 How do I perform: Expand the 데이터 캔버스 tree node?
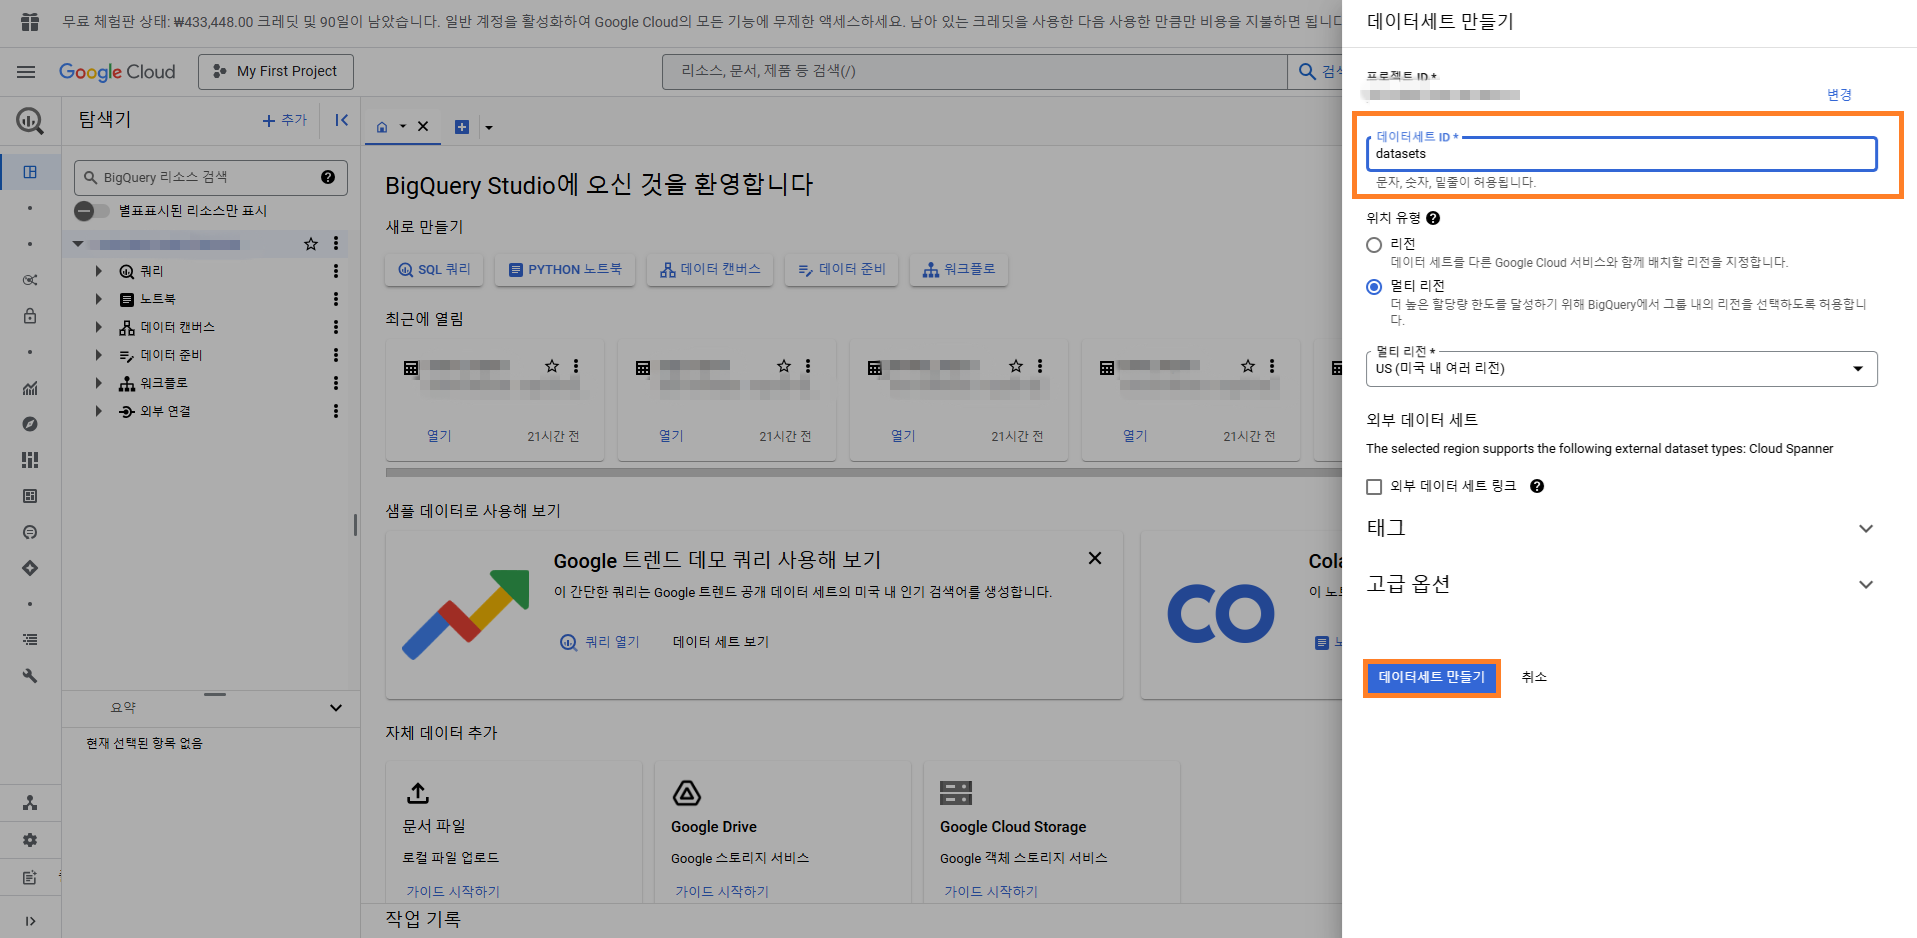pyautogui.click(x=98, y=327)
